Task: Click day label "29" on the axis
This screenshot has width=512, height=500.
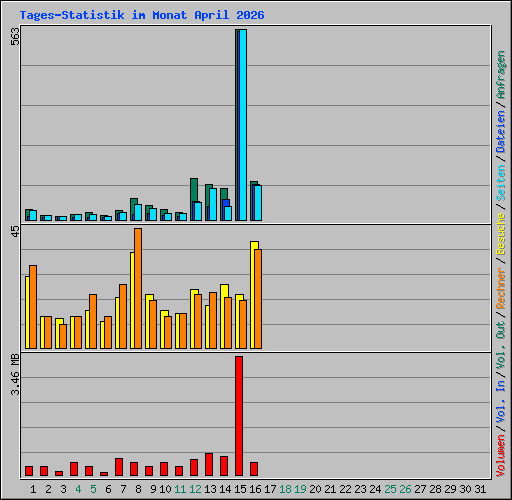Action: click(x=450, y=489)
